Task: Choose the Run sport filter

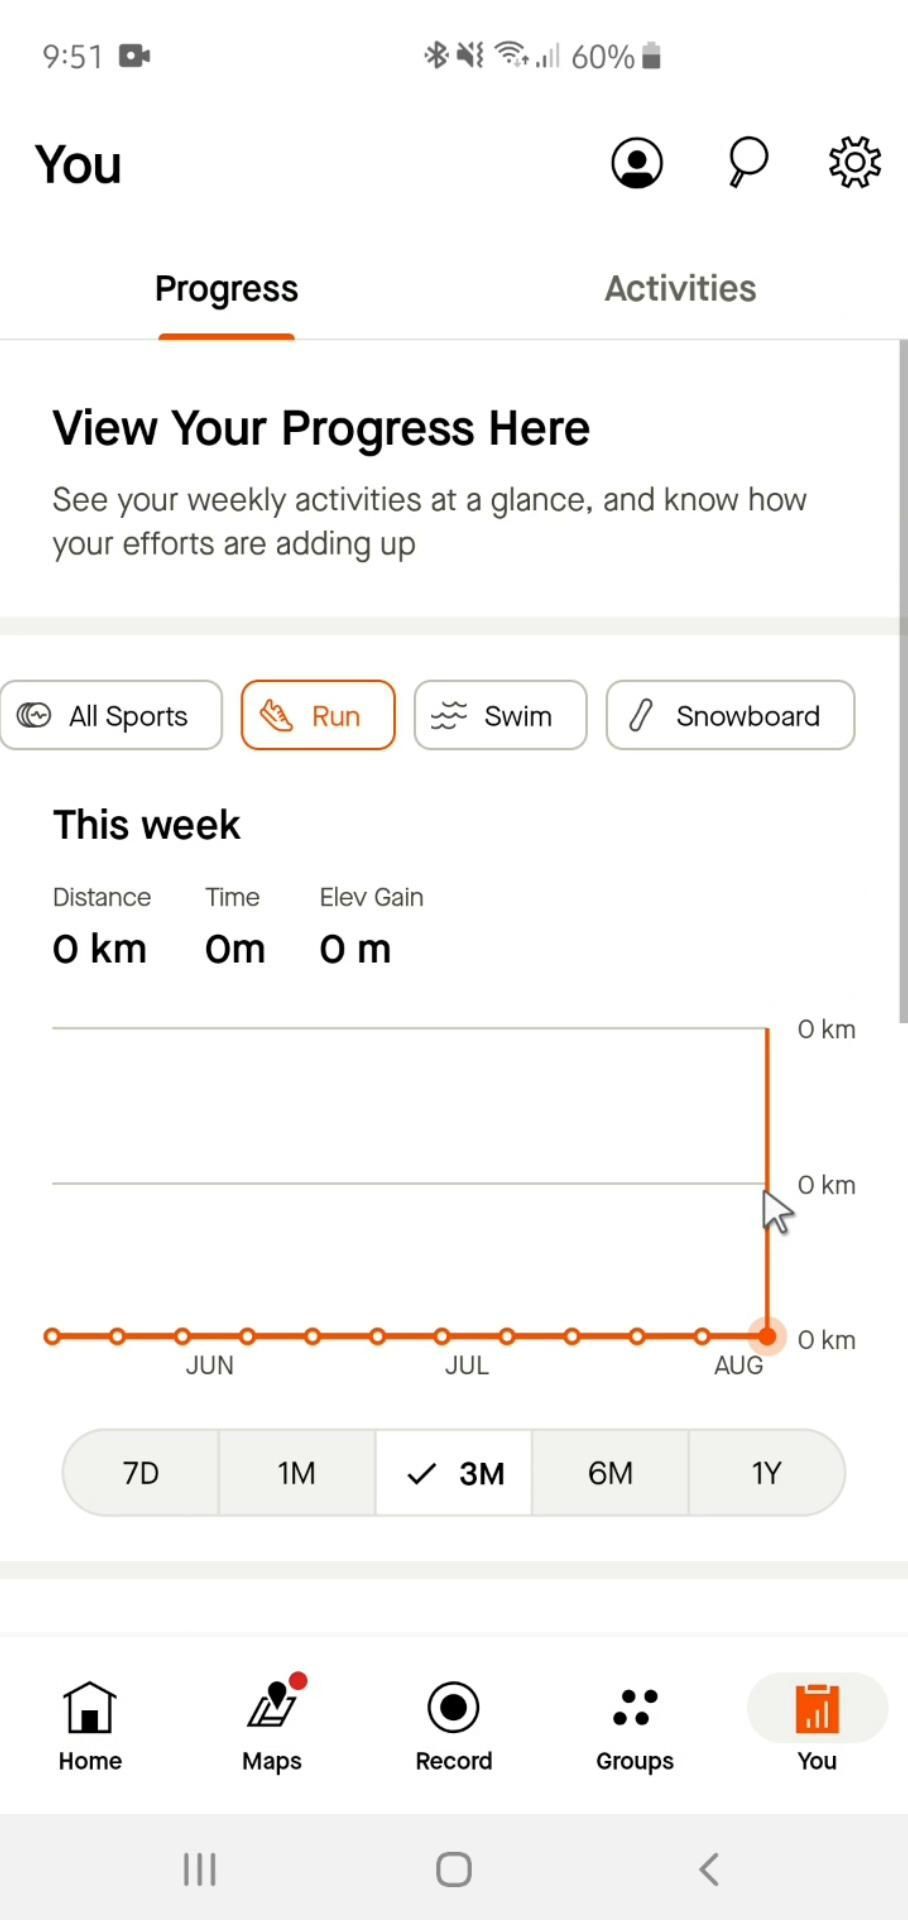Action: (318, 716)
